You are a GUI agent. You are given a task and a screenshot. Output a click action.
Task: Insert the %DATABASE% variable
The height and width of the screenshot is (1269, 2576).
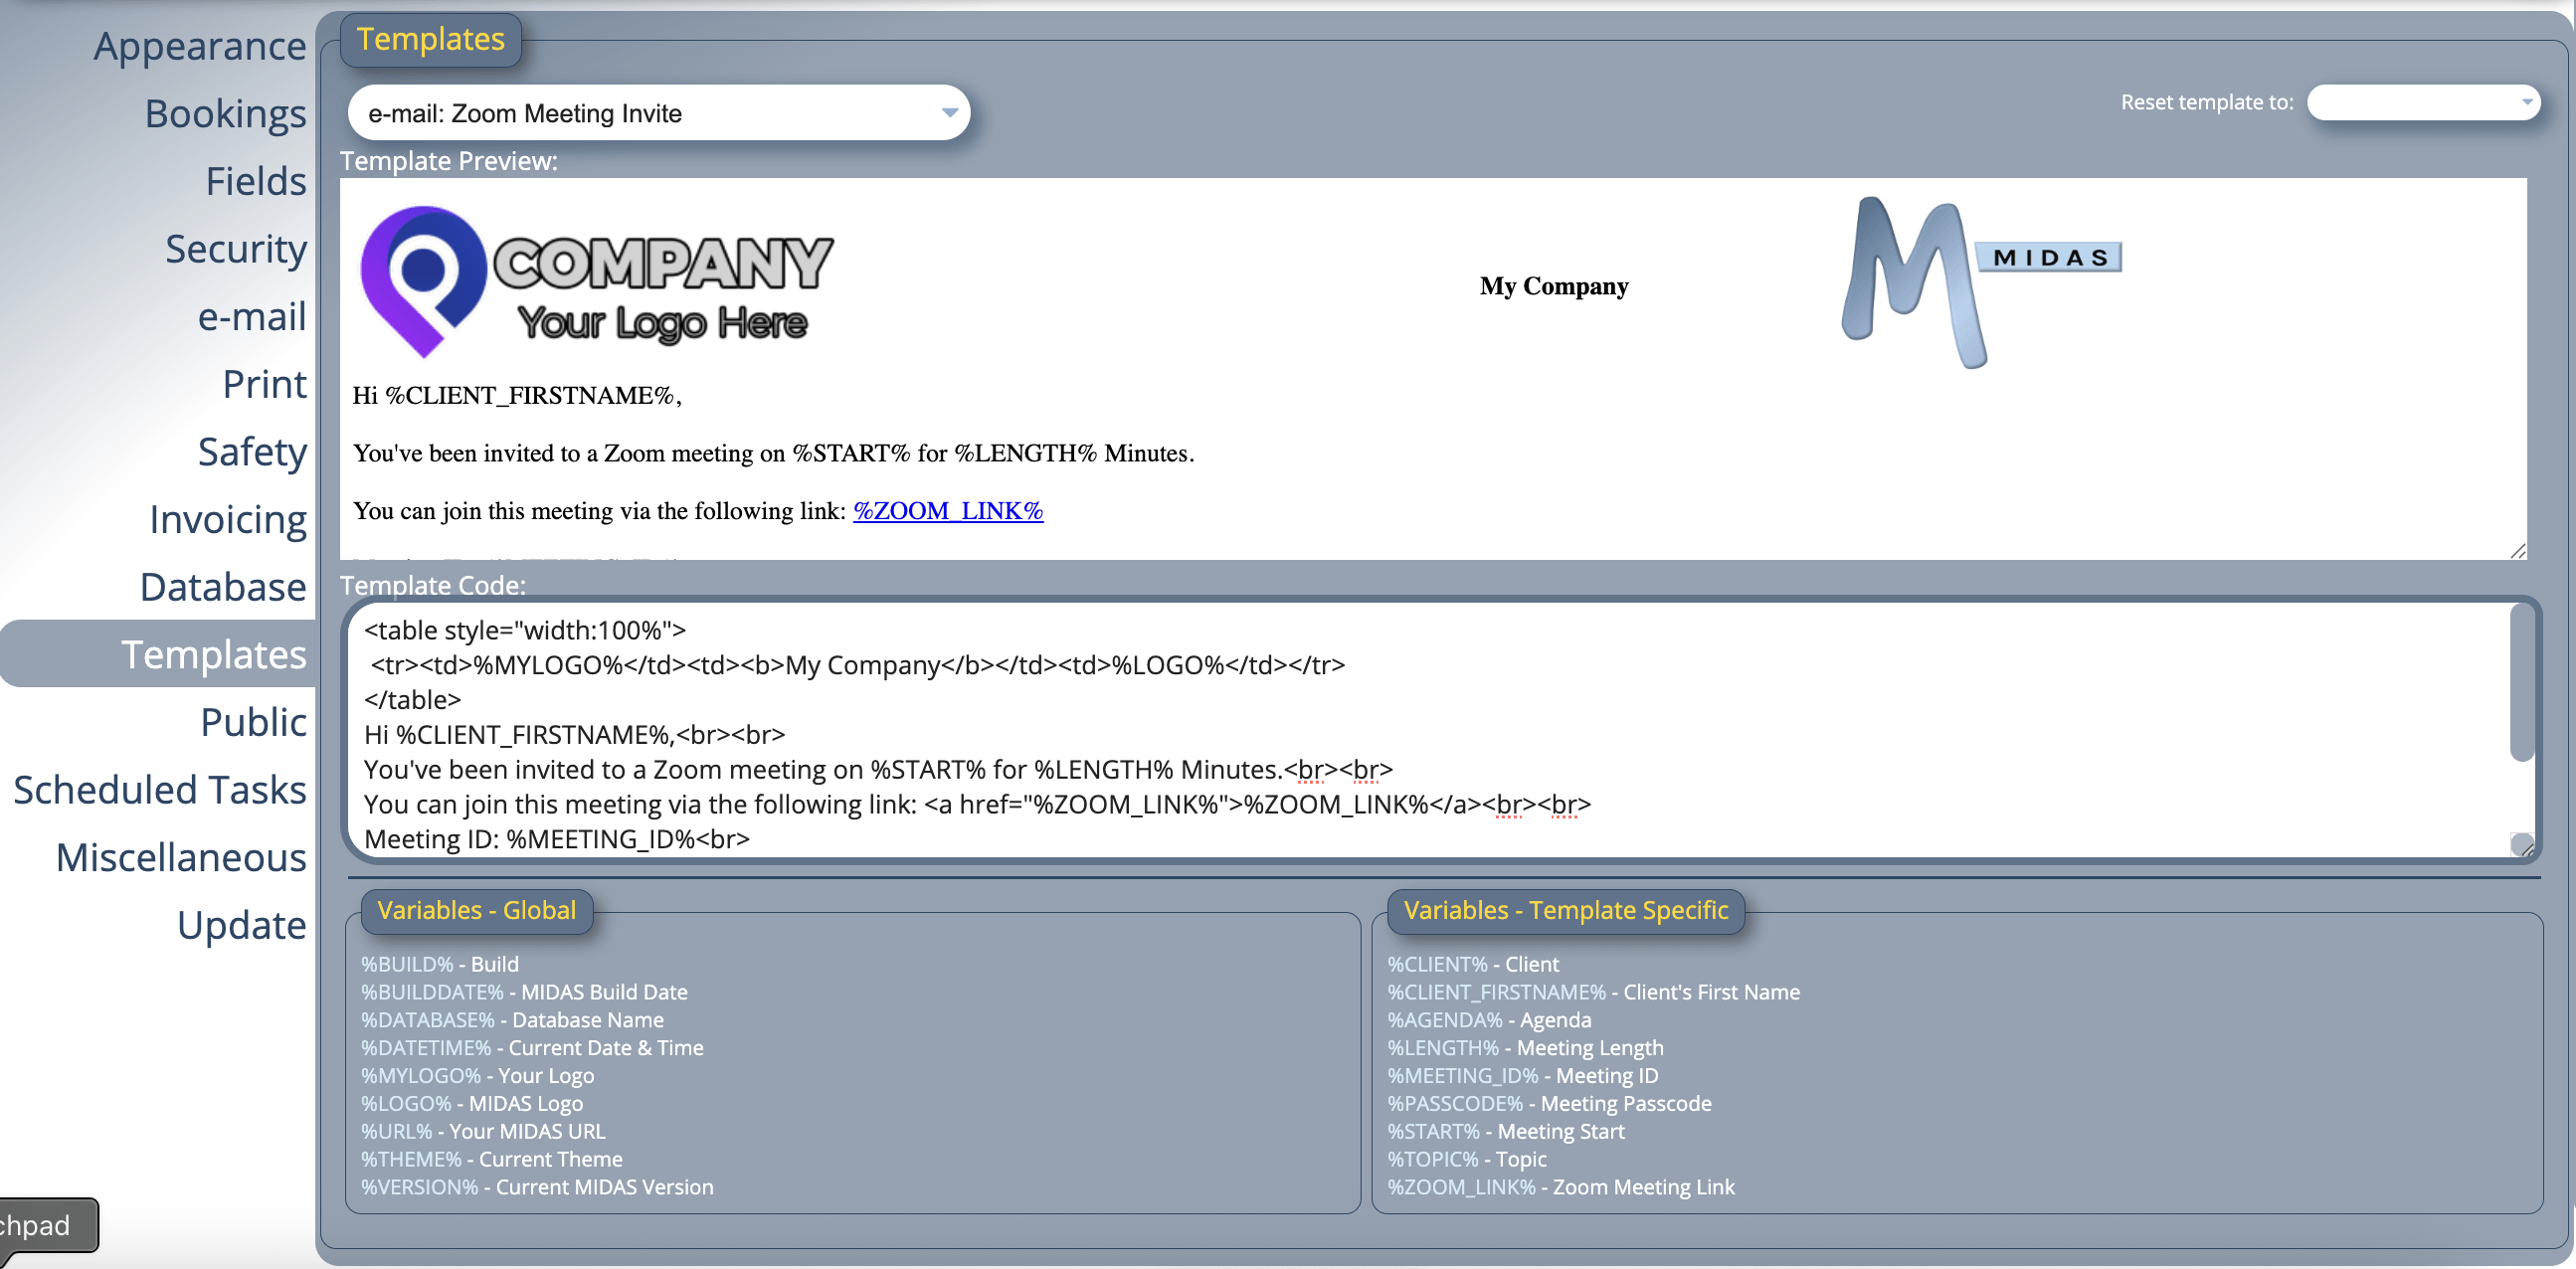coord(428,1020)
